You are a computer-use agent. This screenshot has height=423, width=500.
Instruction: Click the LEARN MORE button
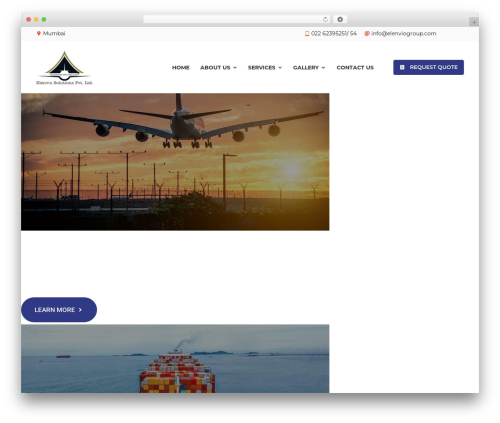[59, 310]
